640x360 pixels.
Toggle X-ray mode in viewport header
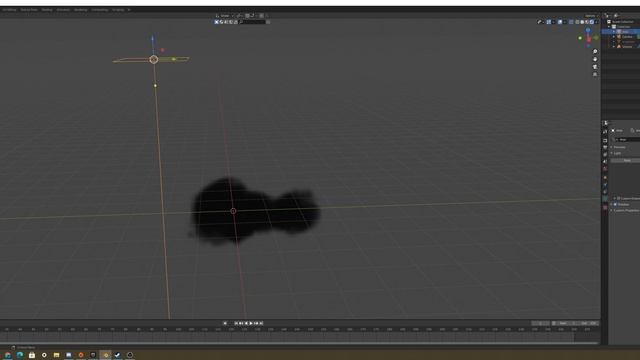pos(571,22)
